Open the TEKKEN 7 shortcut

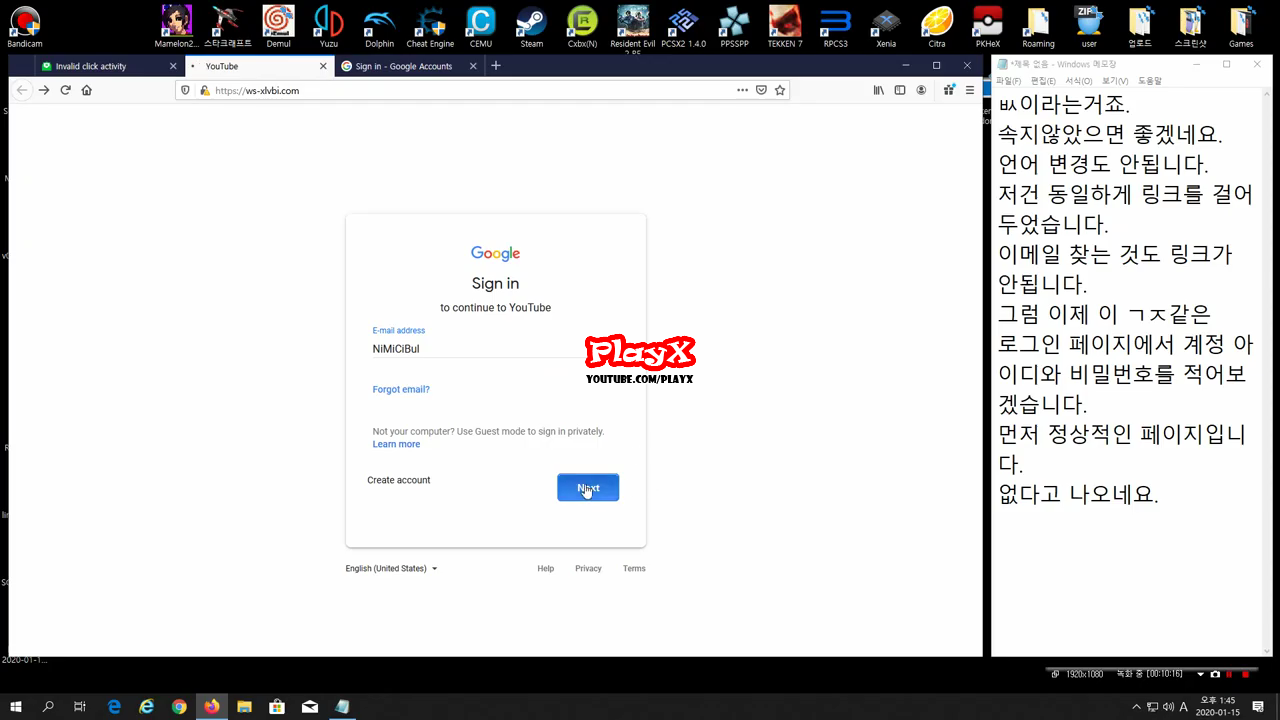coord(785,26)
